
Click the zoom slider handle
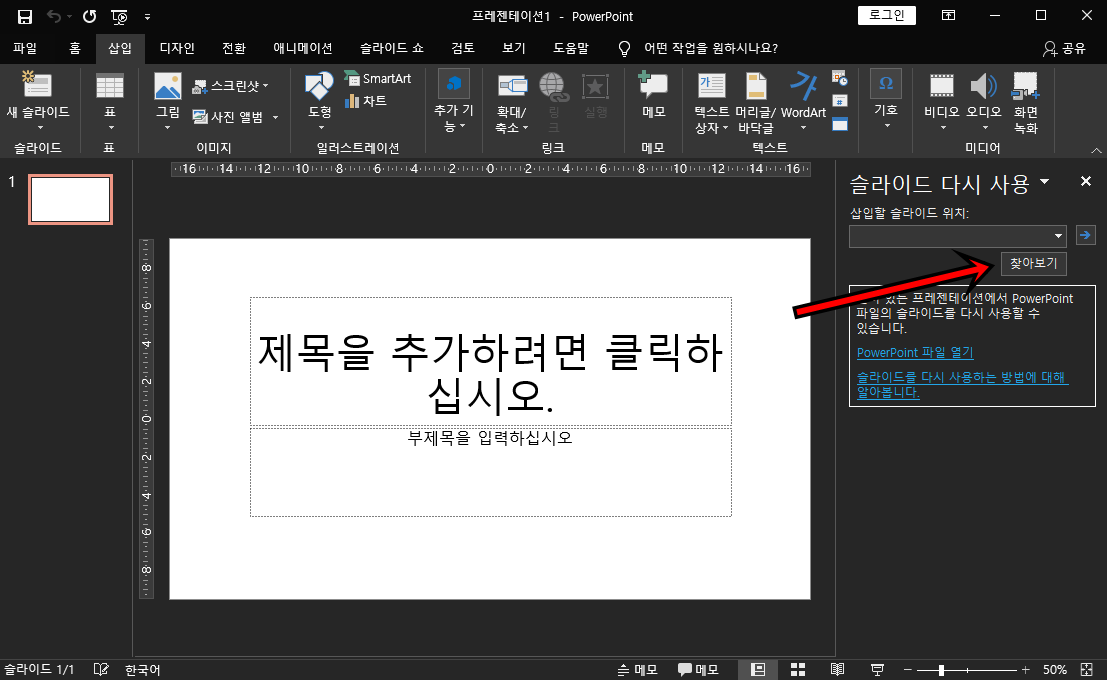(x=941, y=669)
